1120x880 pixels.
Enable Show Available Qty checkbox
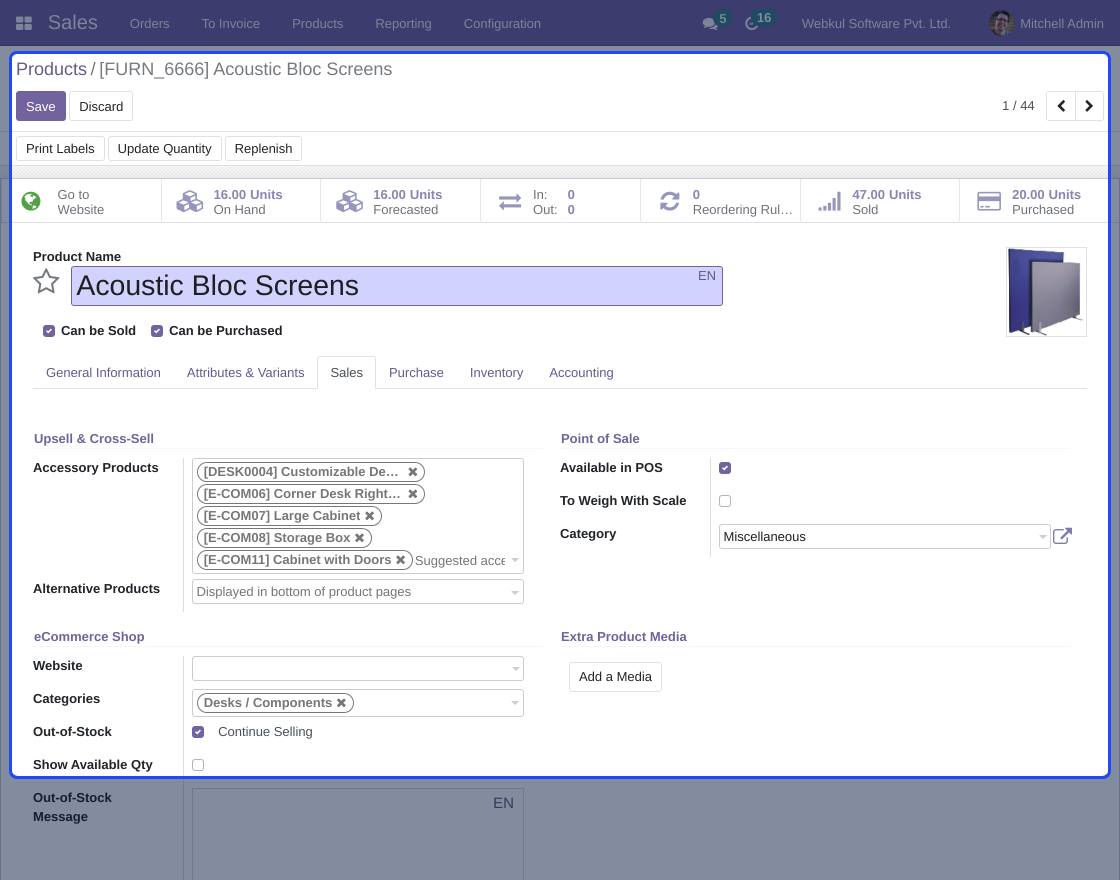pyautogui.click(x=198, y=765)
